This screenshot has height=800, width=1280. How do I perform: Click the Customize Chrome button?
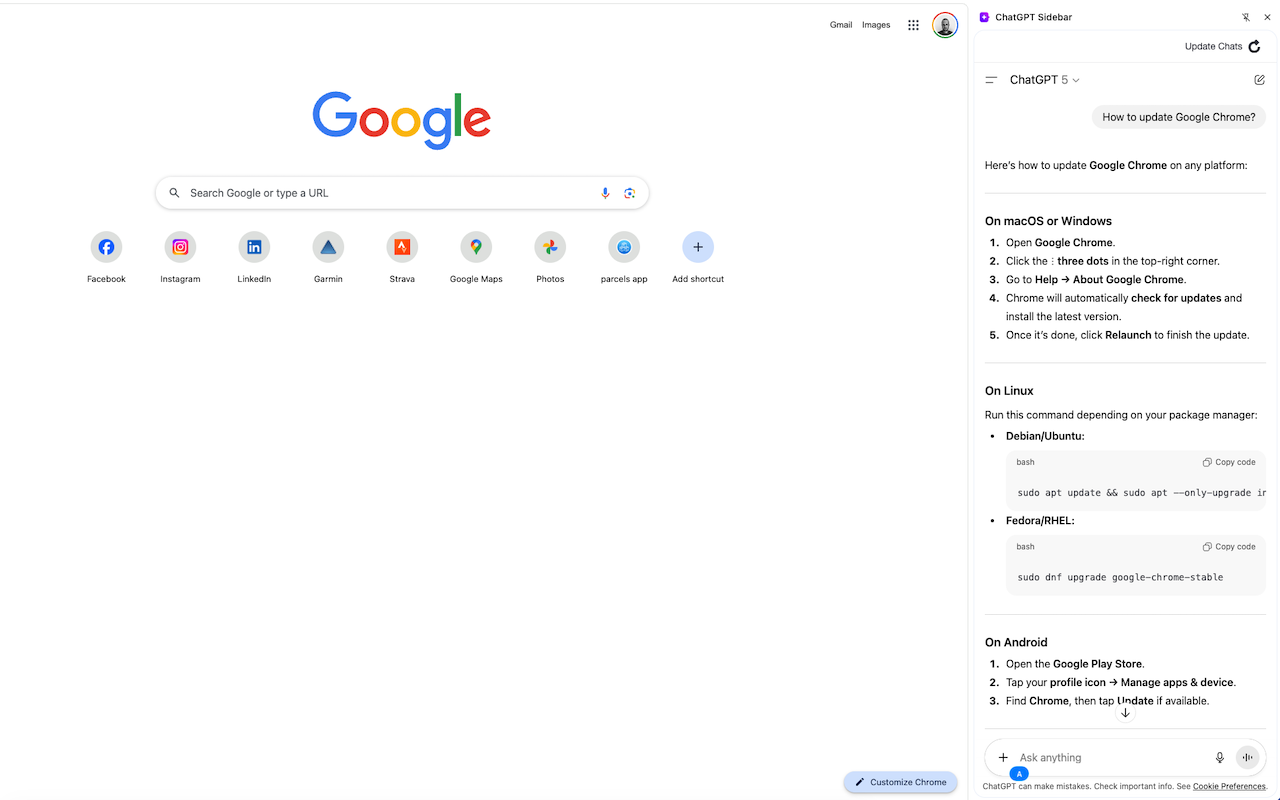900,782
